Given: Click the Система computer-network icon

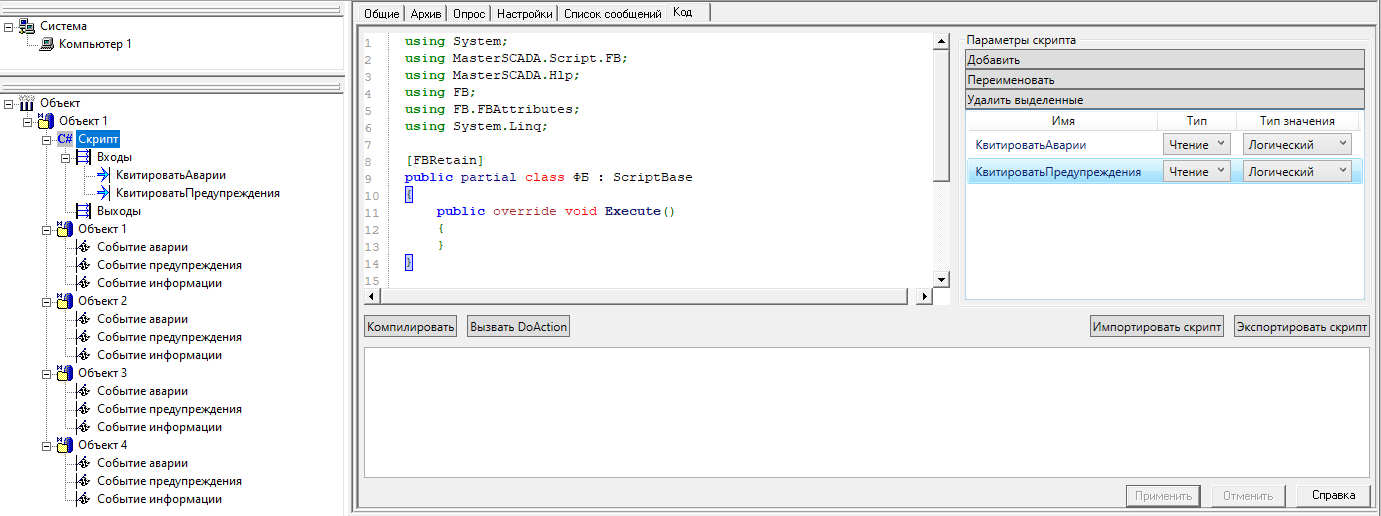Looking at the screenshot, I should [27, 26].
